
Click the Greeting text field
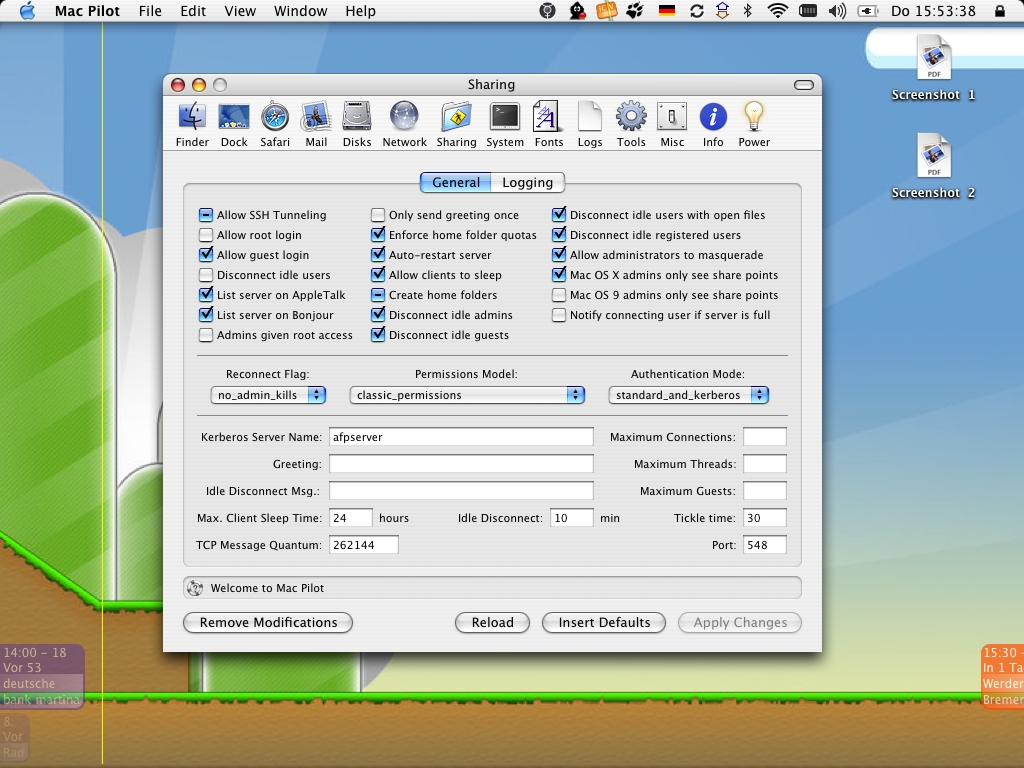tap(461, 464)
